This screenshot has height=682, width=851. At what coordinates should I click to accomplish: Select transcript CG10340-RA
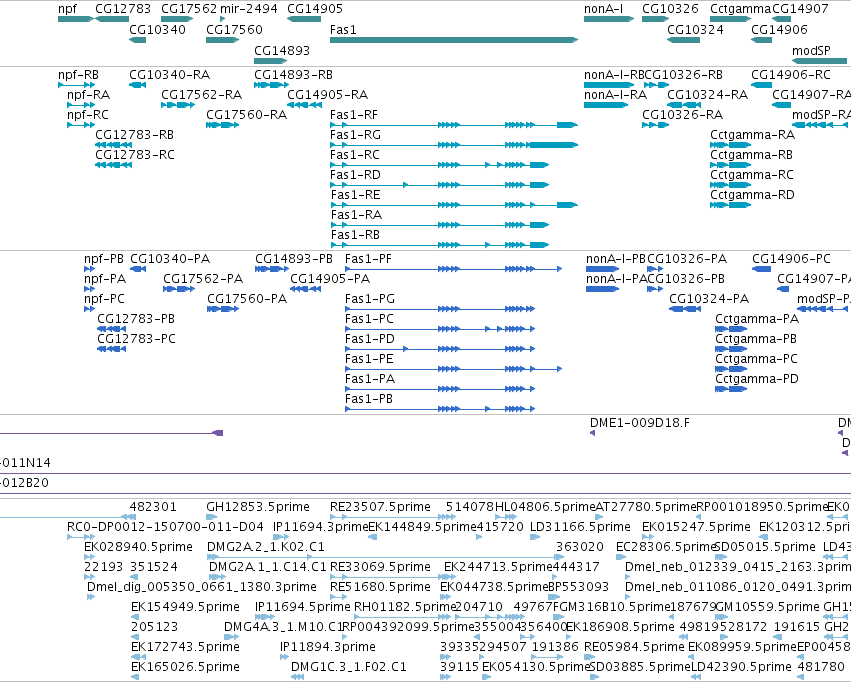tap(137, 85)
